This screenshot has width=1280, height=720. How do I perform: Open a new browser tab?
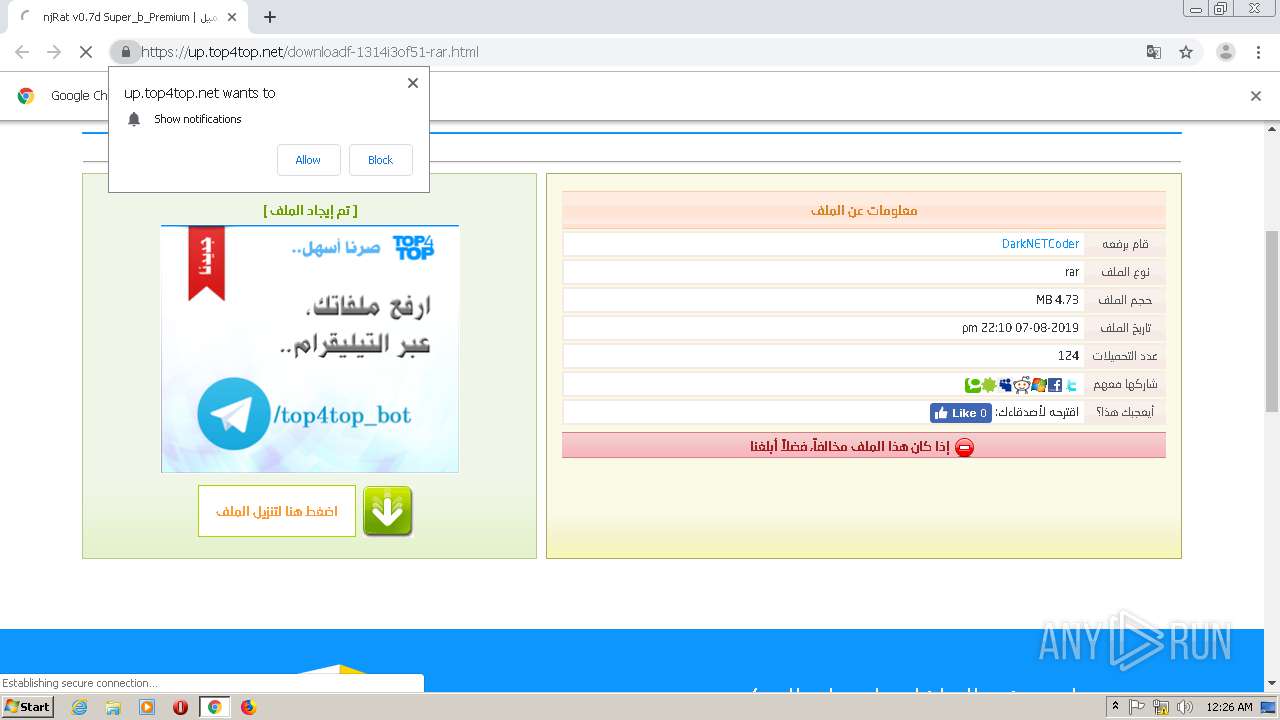(269, 17)
